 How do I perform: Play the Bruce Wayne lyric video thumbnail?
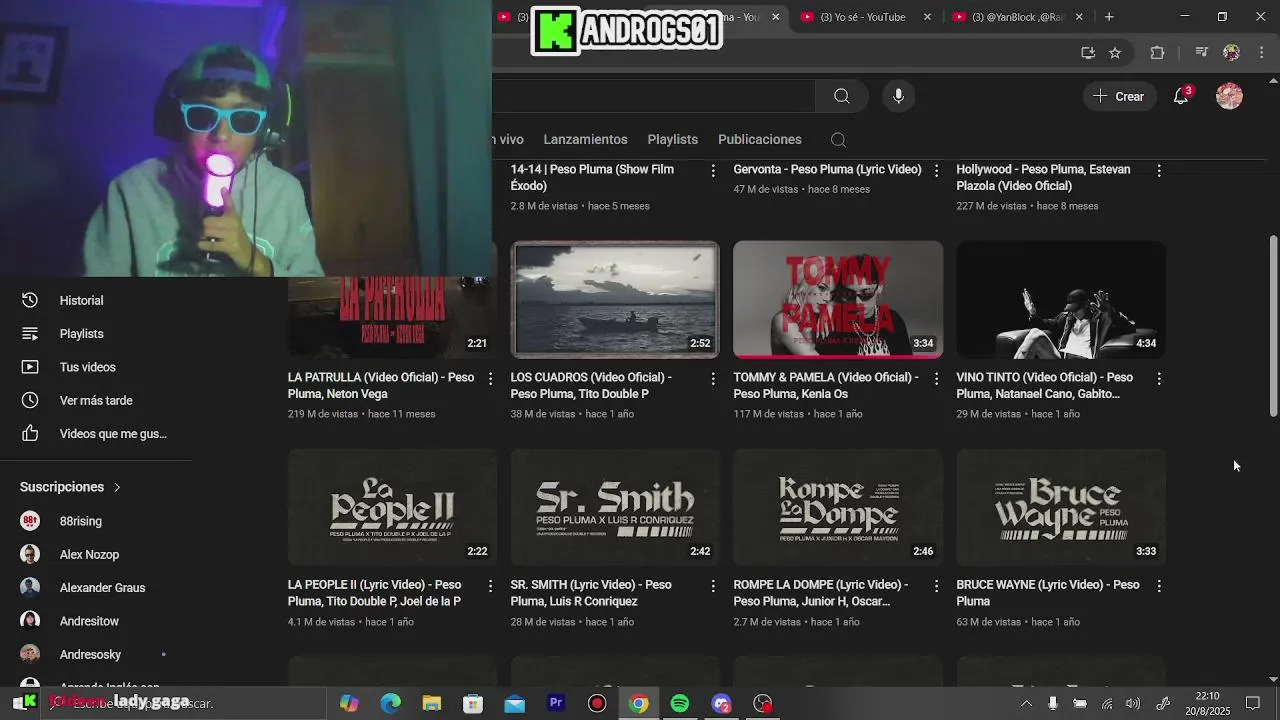click(1061, 507)
